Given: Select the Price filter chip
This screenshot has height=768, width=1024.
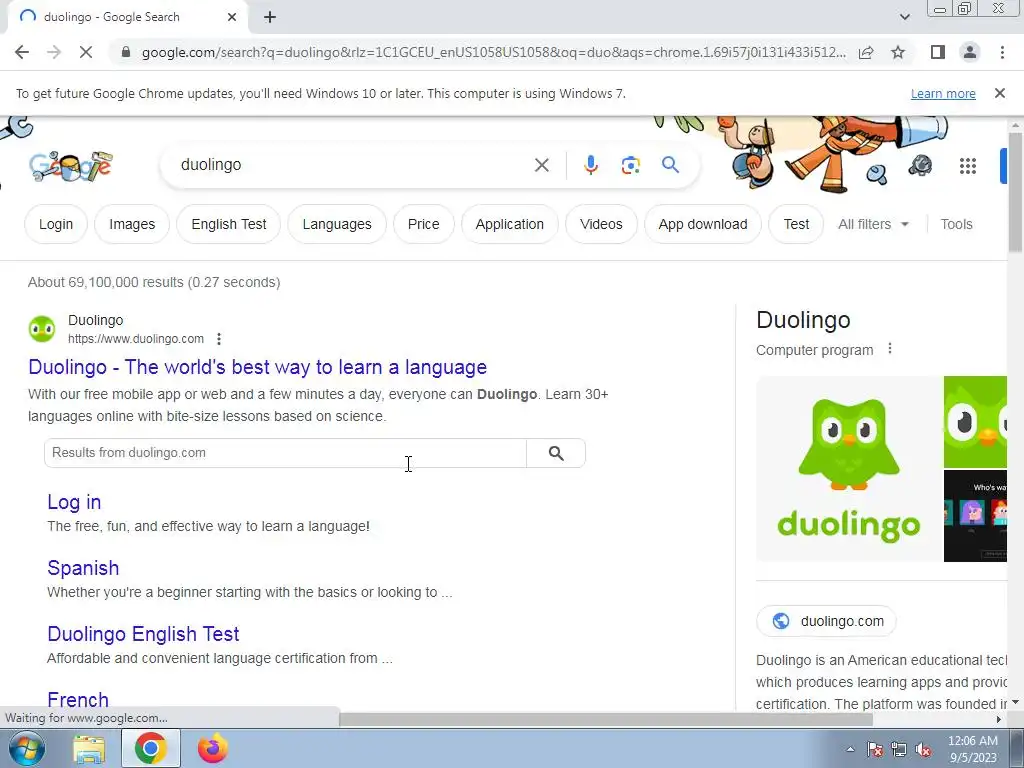Looking at the screenshot, I should [x=423, y=224].
